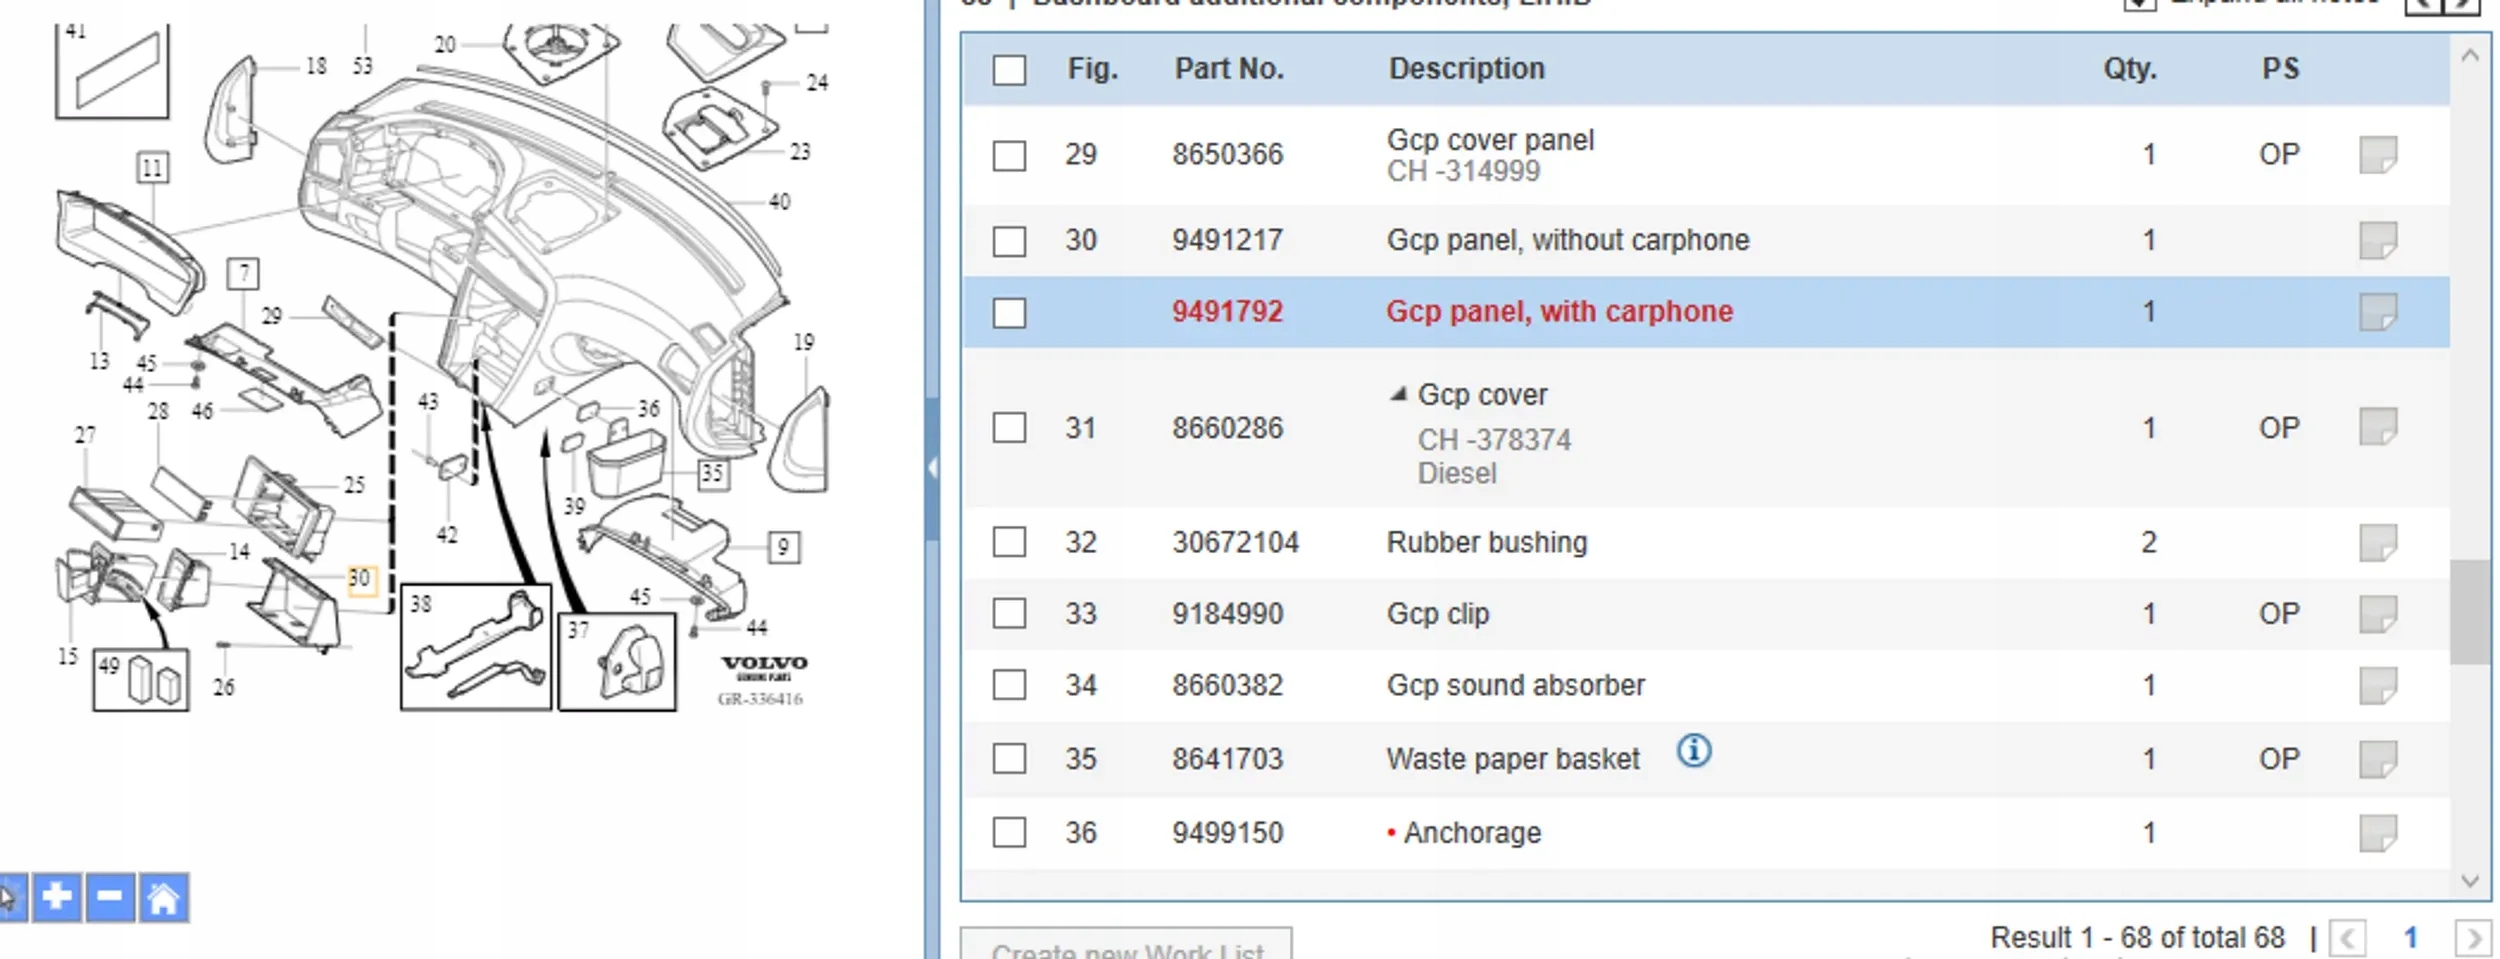This screenshot has height=959, width=2500.
Task: Open inset drawing 37 in the diagram
Action: (x=617, y=662)
